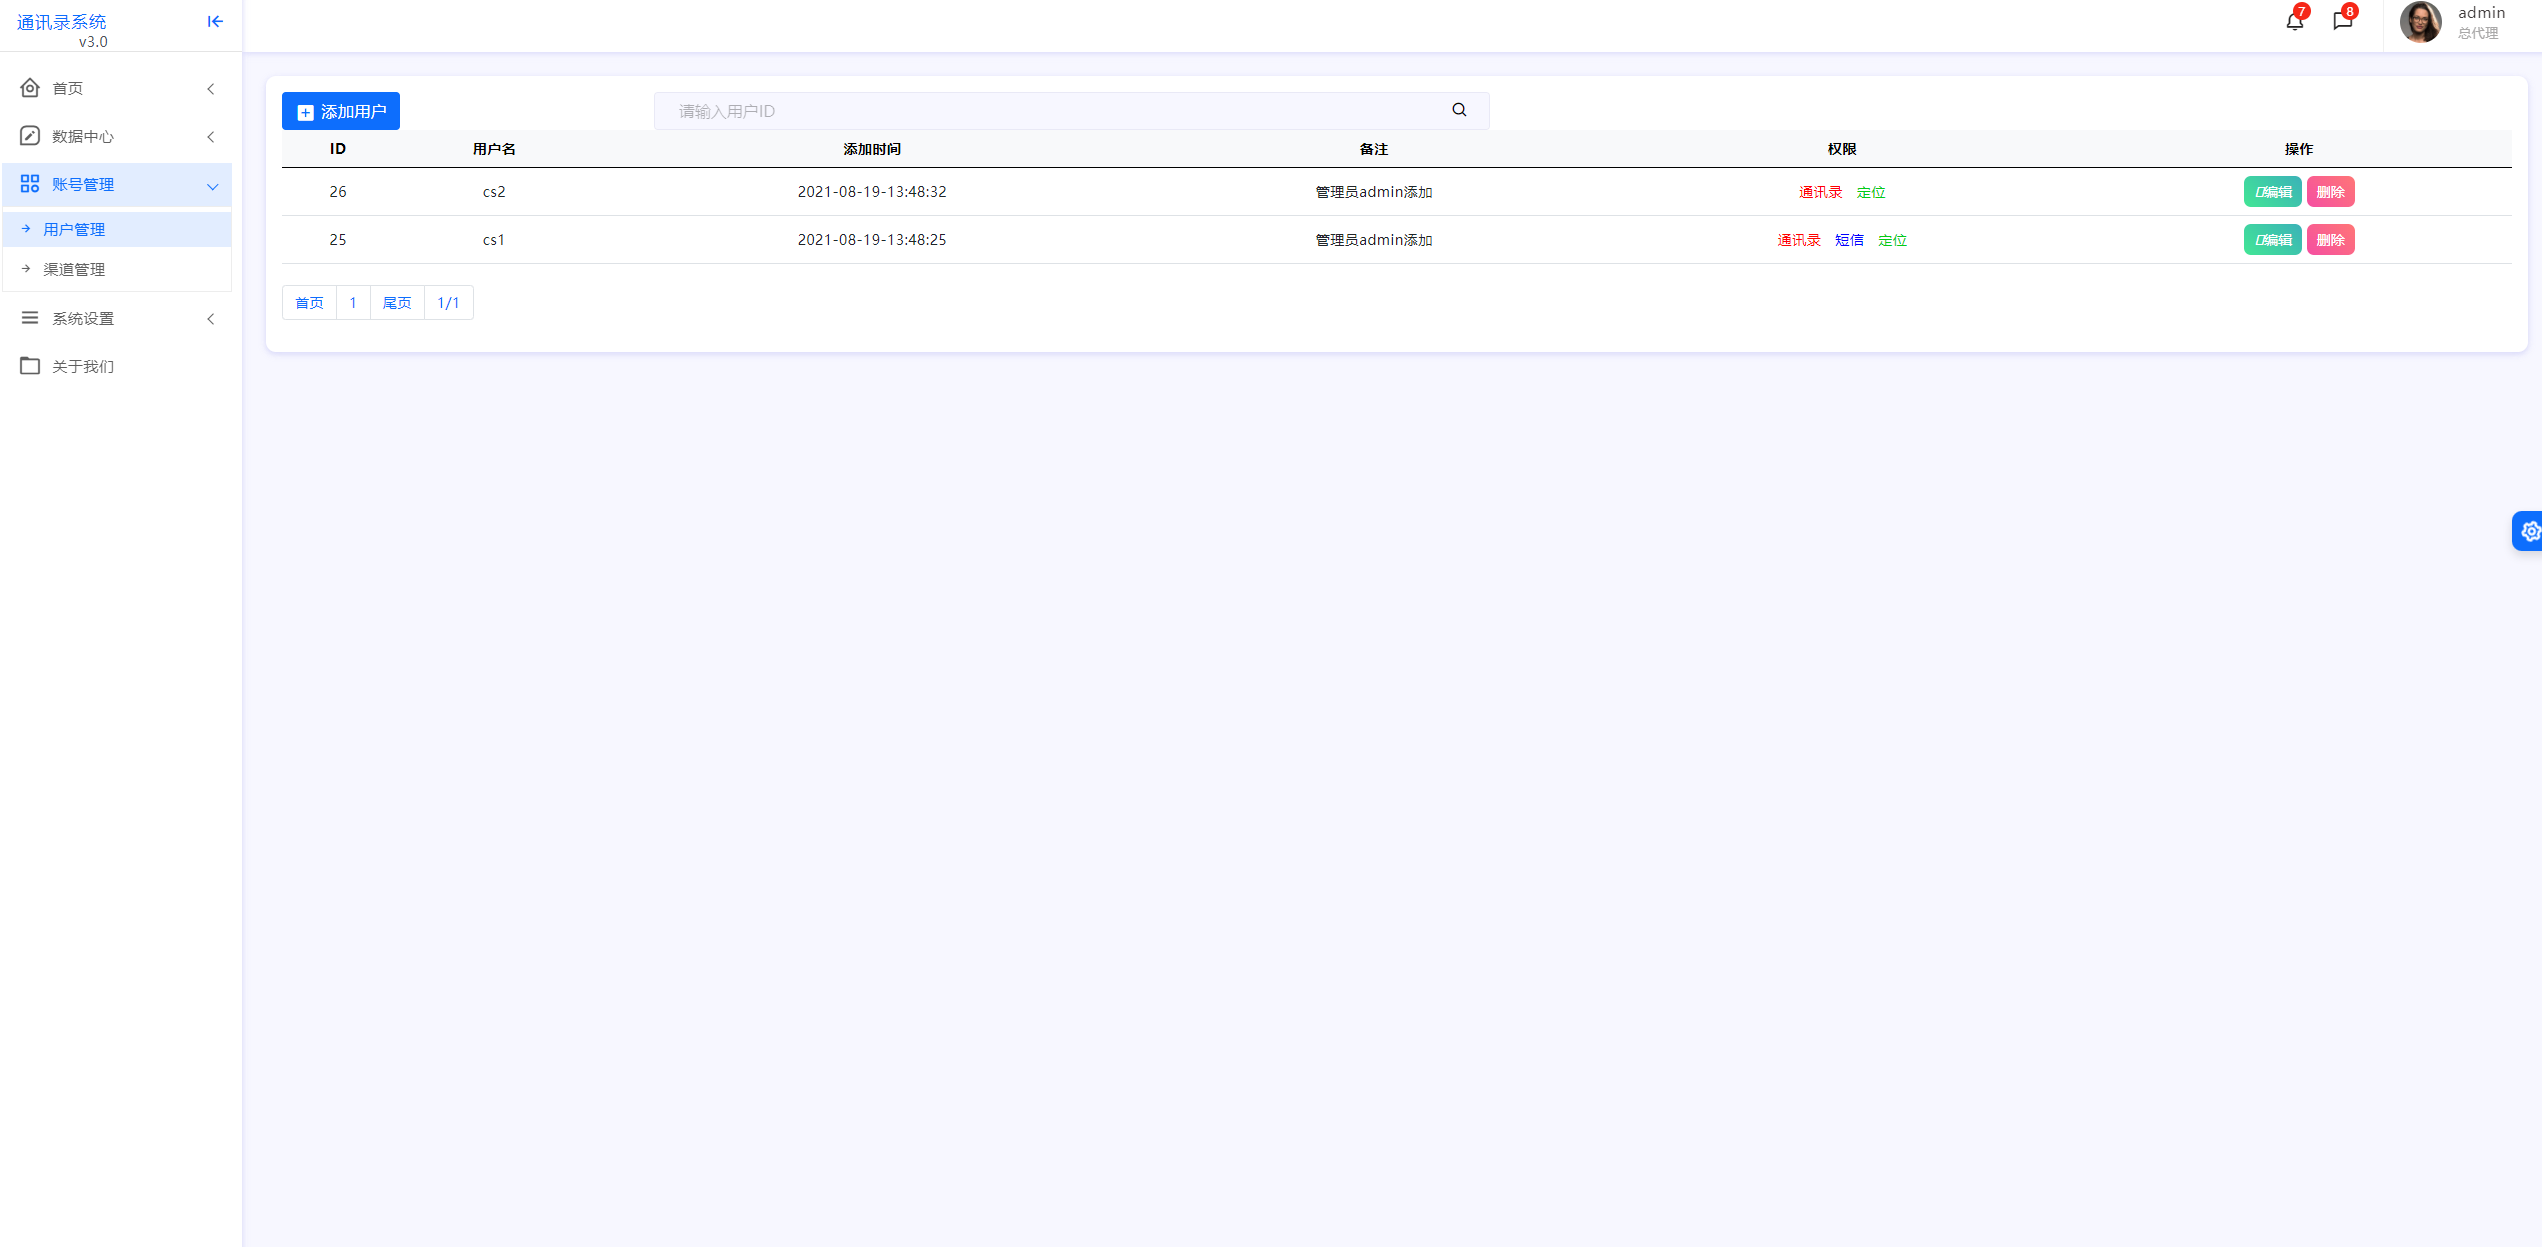Click the notification bell icon
Viewport: 2542px width, 1247px height.
2294,21
